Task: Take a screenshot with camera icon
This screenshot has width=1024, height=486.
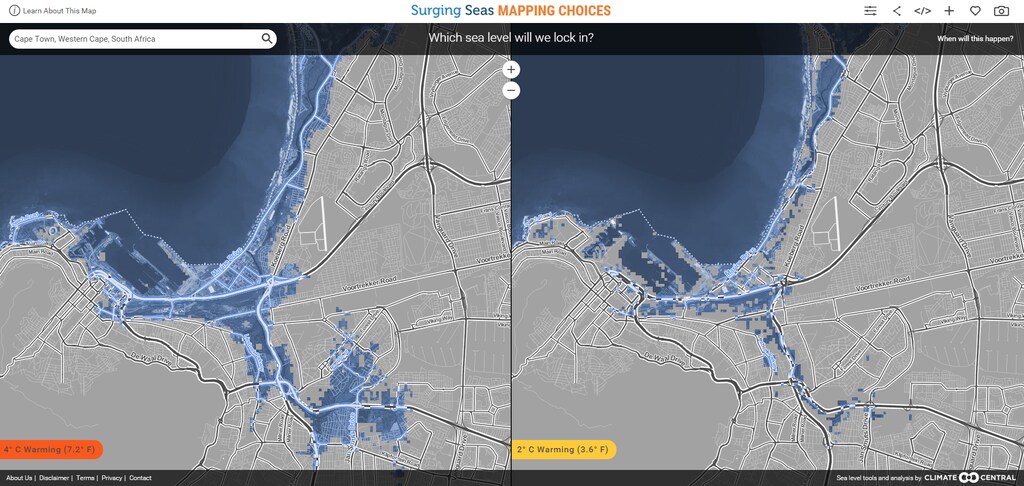Action: (x=1000, y=11)
